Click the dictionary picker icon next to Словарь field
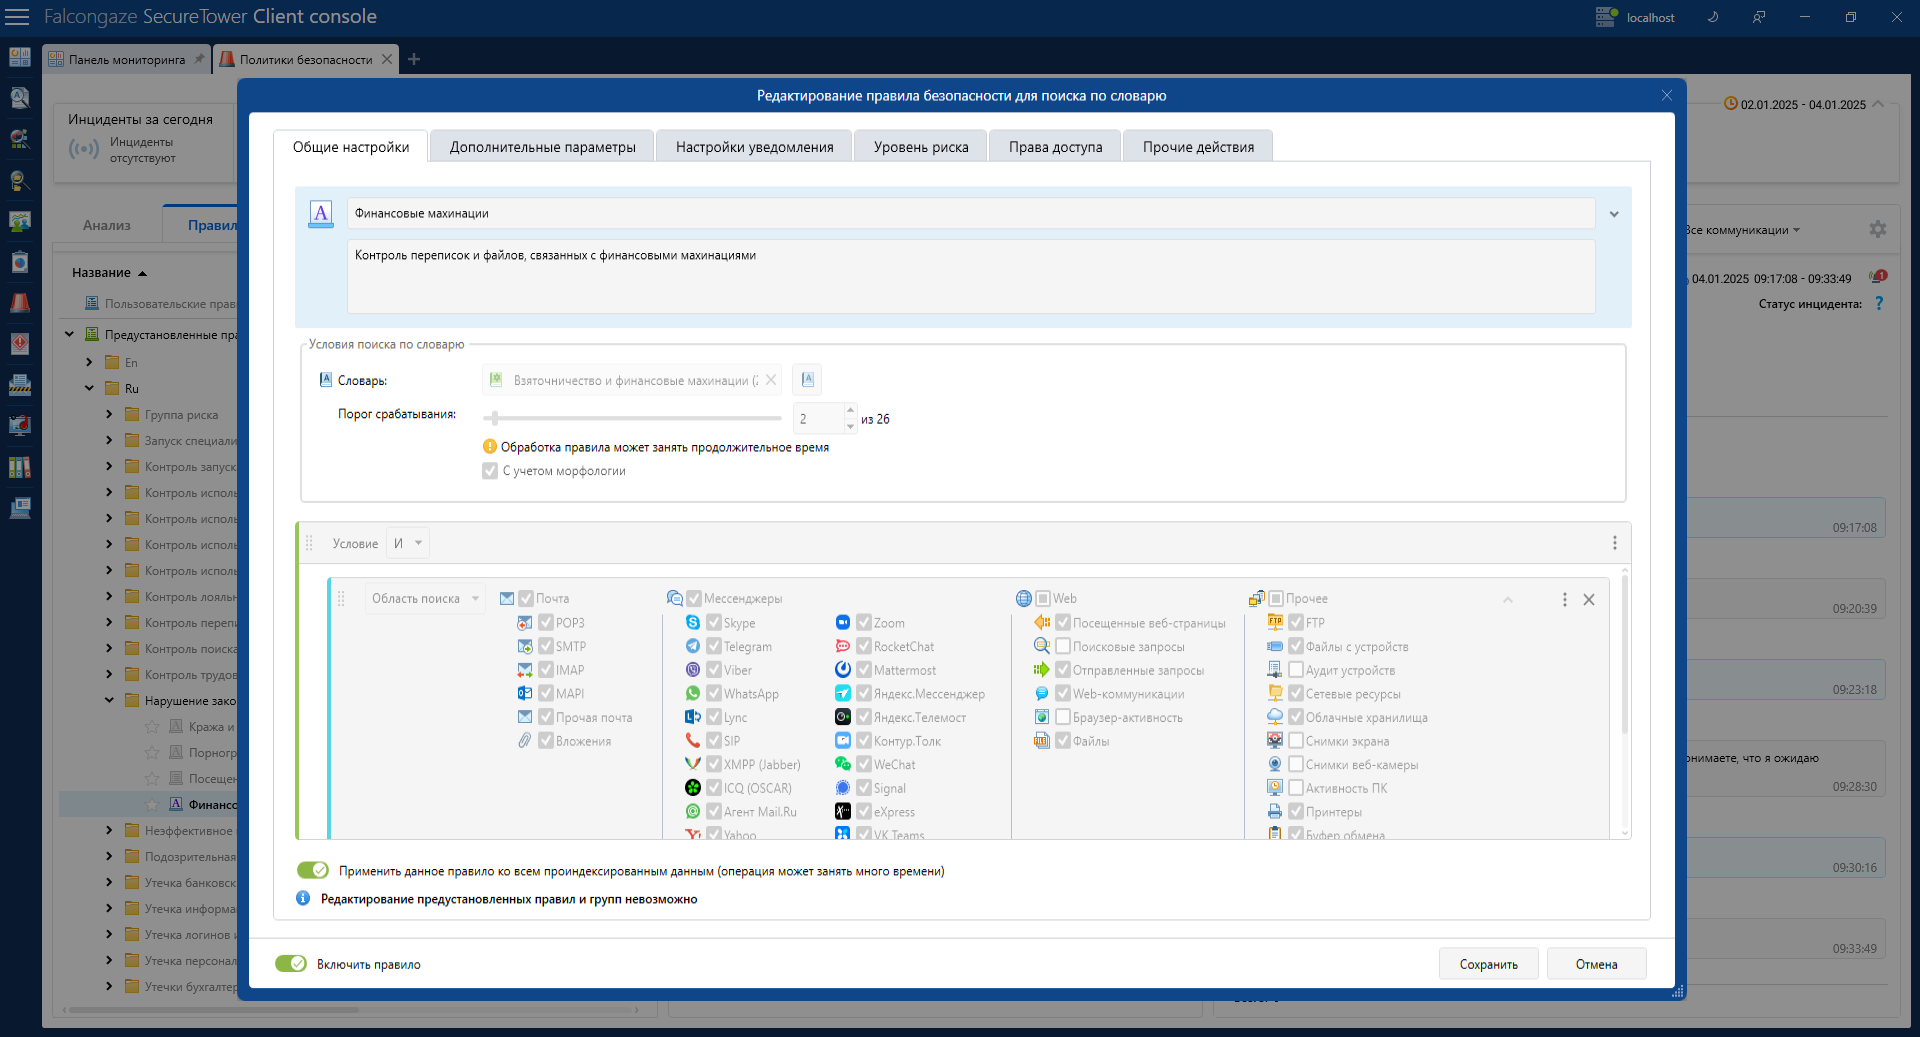 click(x=807, y=380)
